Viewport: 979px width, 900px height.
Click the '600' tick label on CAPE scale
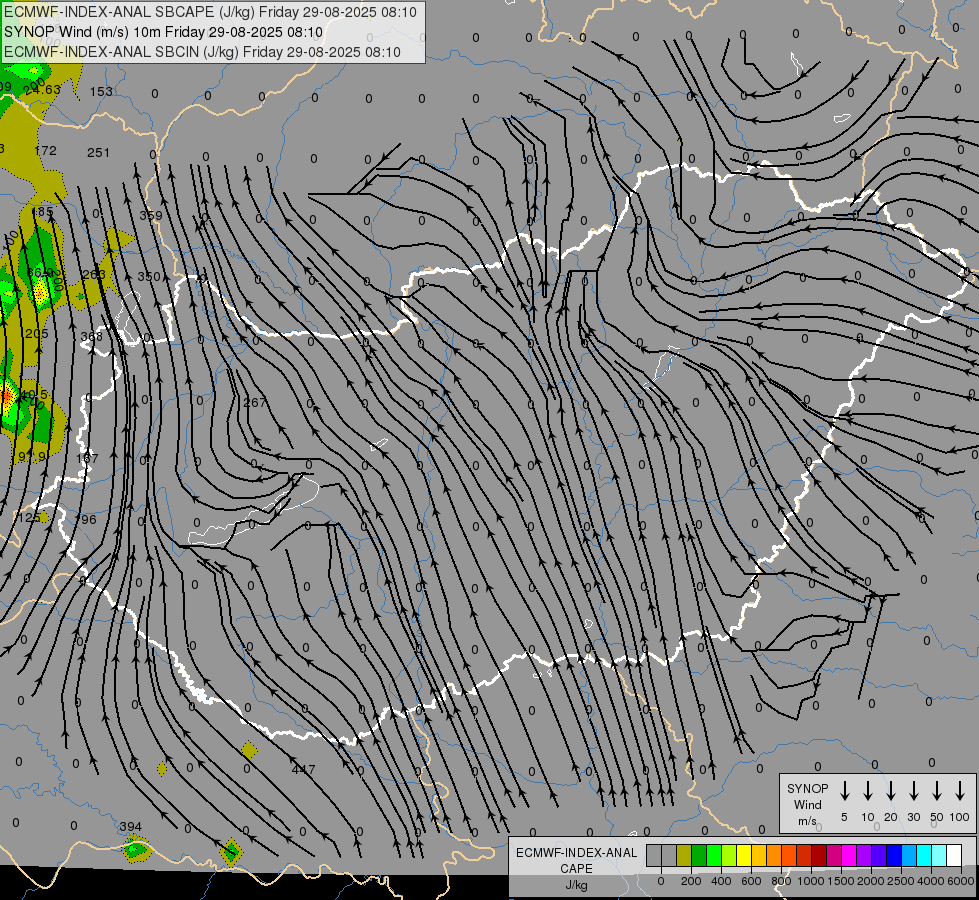(x=751, y=881)
